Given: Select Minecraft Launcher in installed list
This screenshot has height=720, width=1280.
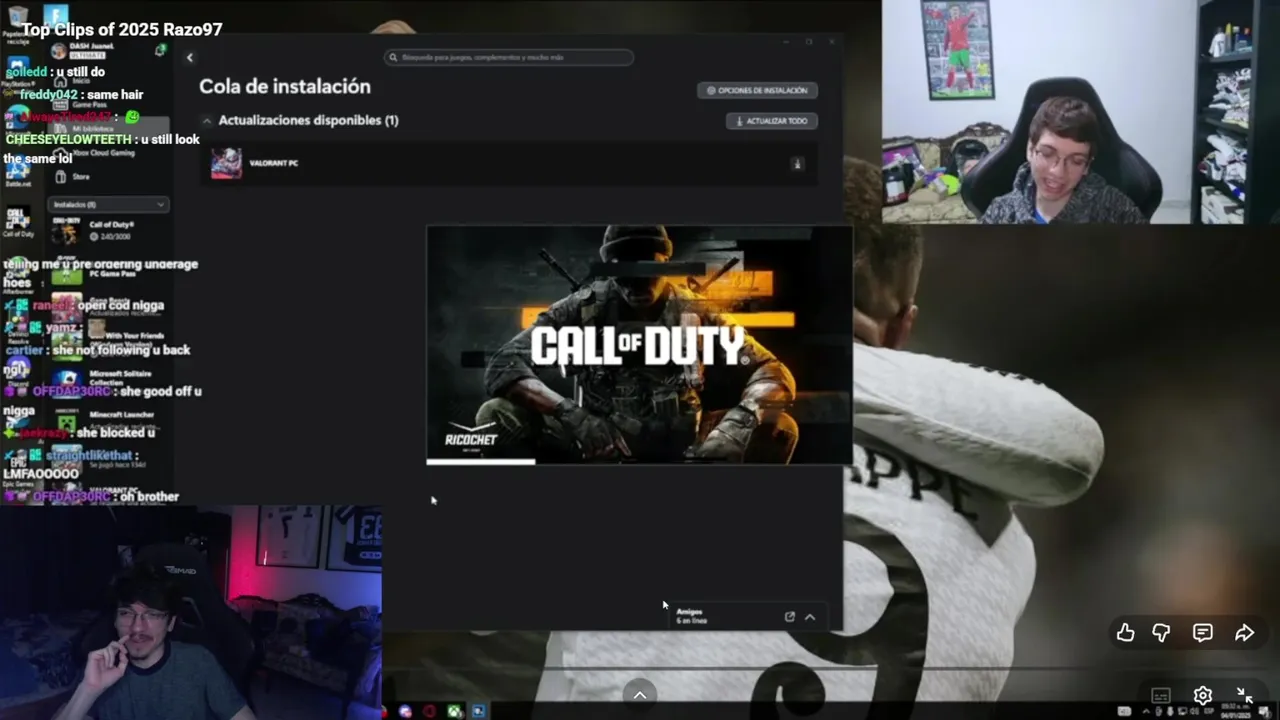Looking at the screenshot, I should pos(108,419).
